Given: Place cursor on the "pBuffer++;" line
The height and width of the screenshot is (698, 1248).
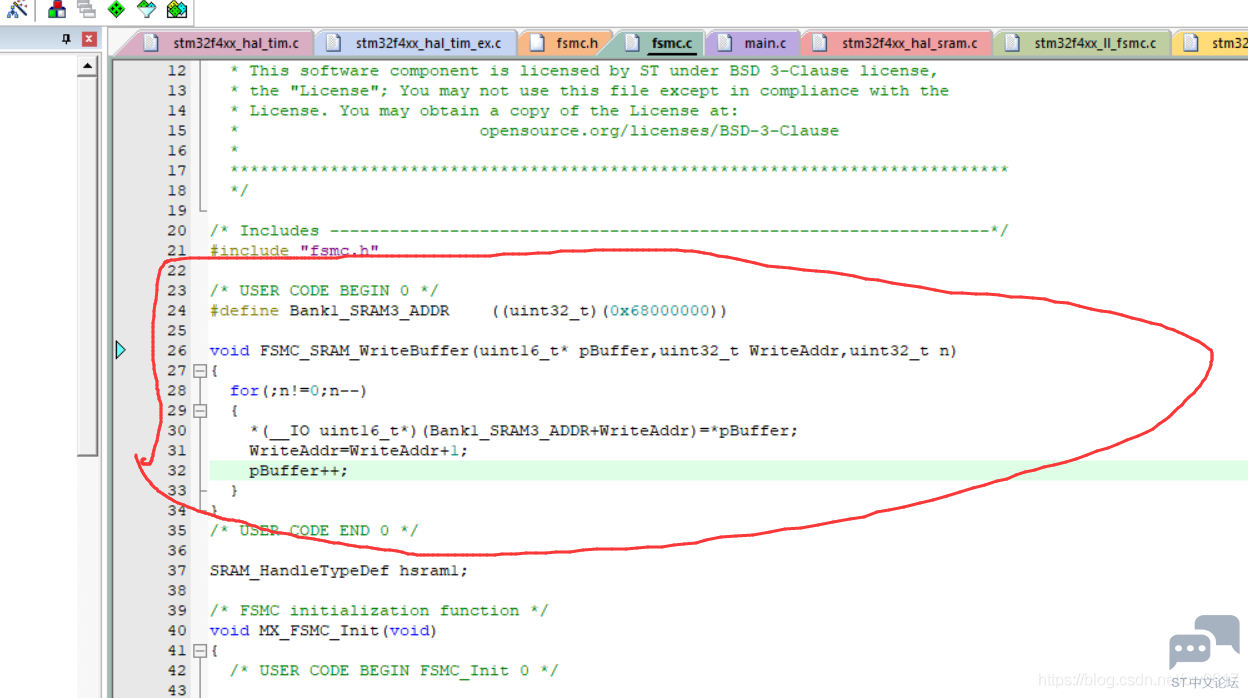Looking at the screenshot, I should [299, 470].
